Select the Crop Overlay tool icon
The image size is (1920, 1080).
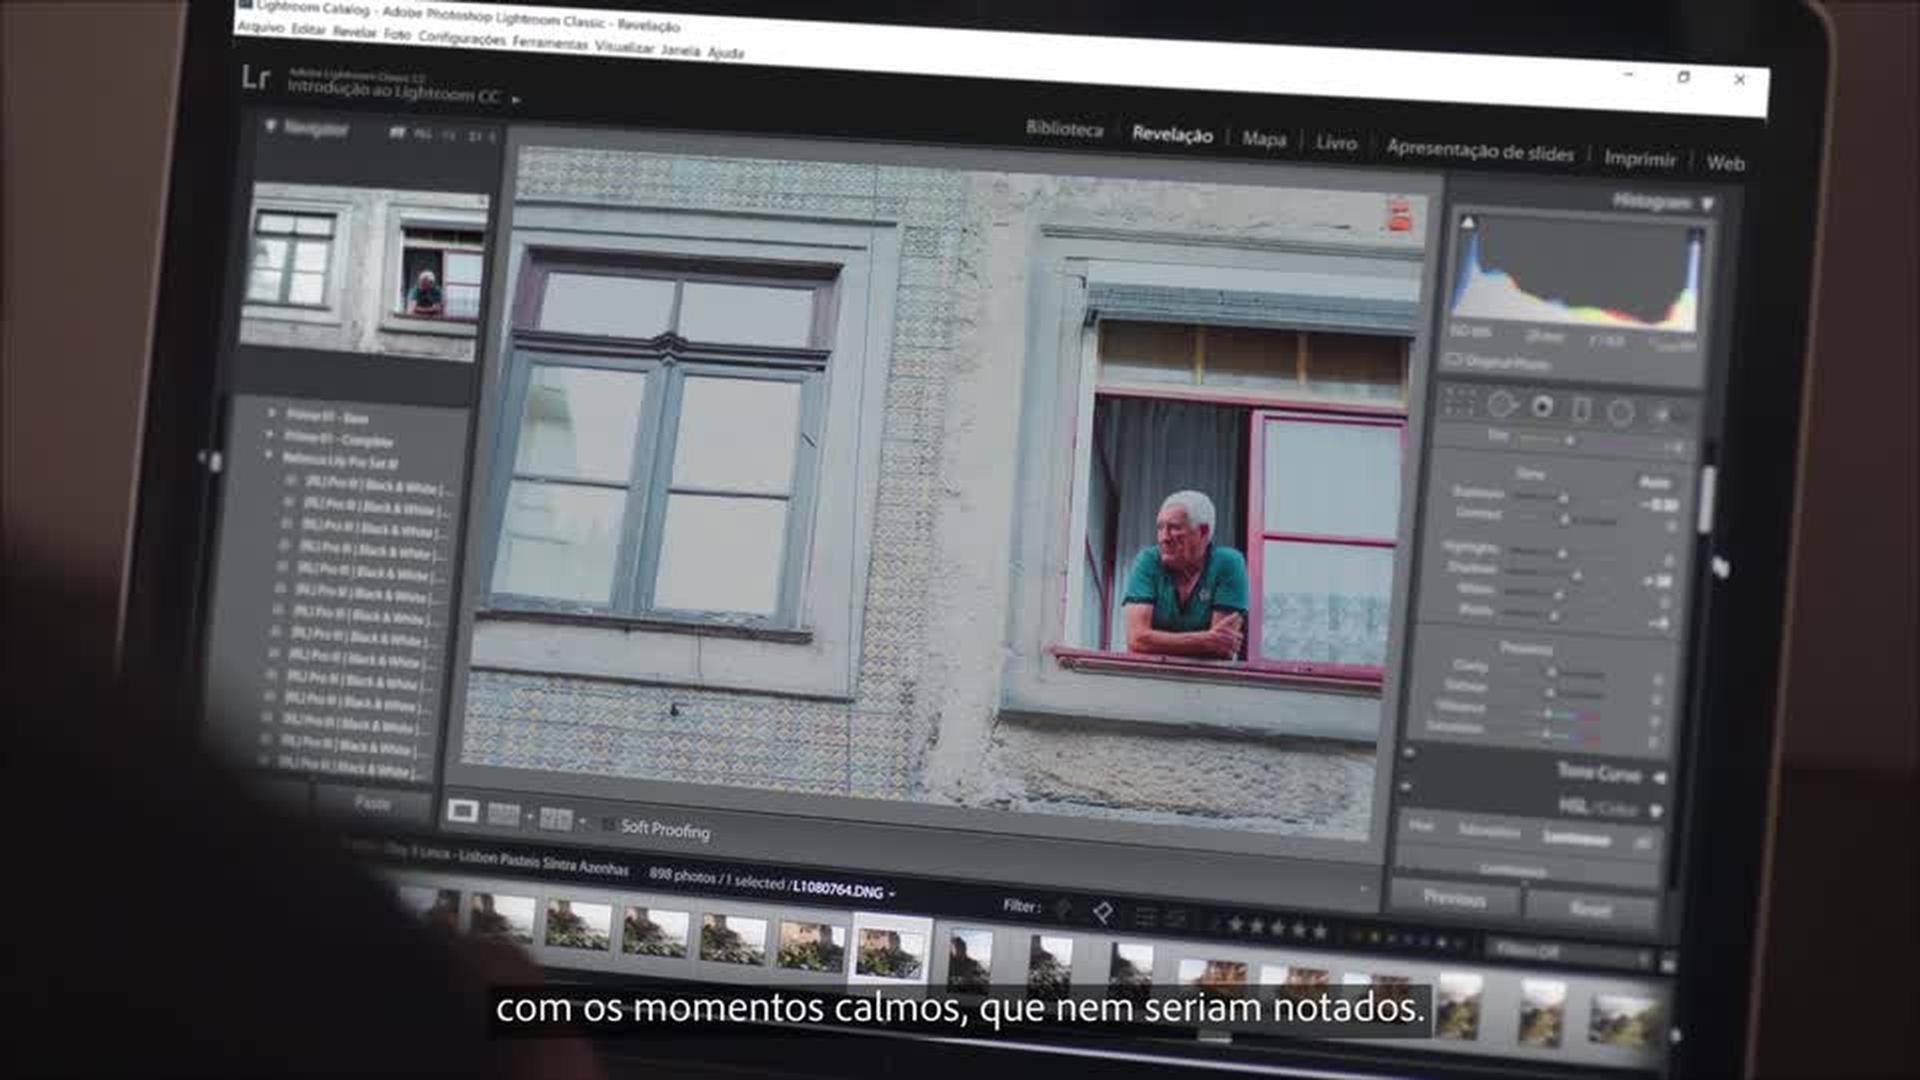tap(1460, 402)
